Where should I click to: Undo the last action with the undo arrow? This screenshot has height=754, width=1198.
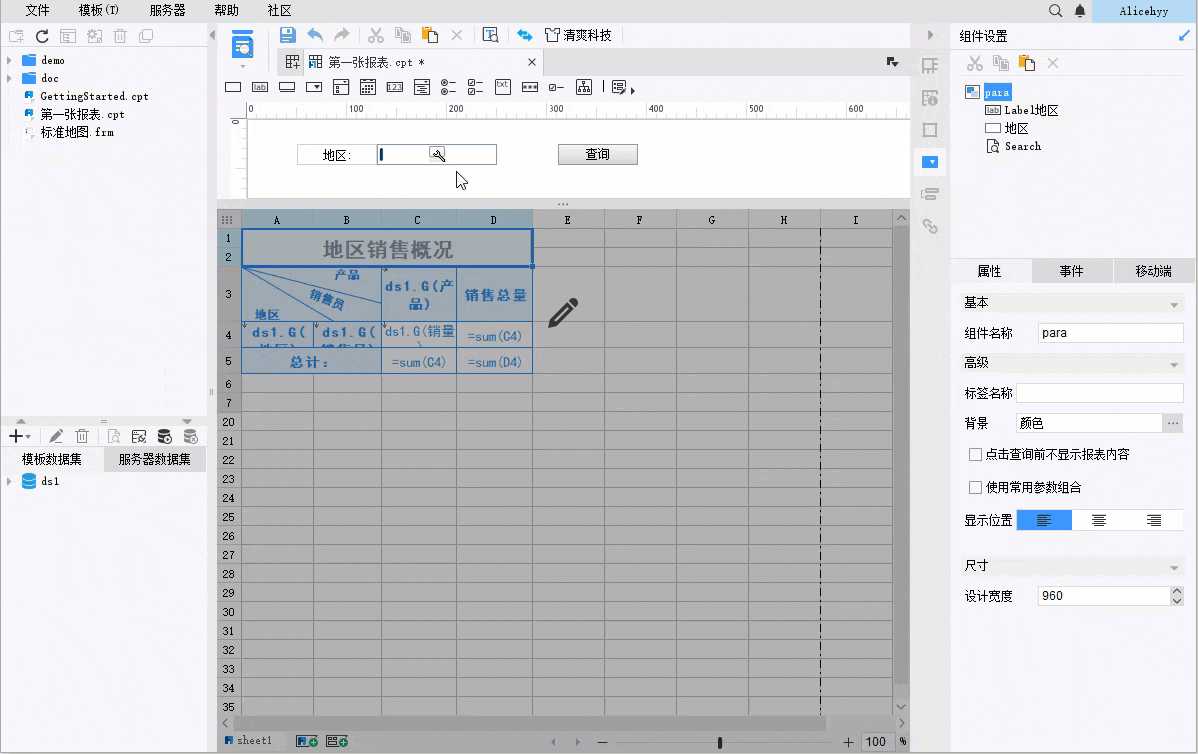[x=315, y=35]
